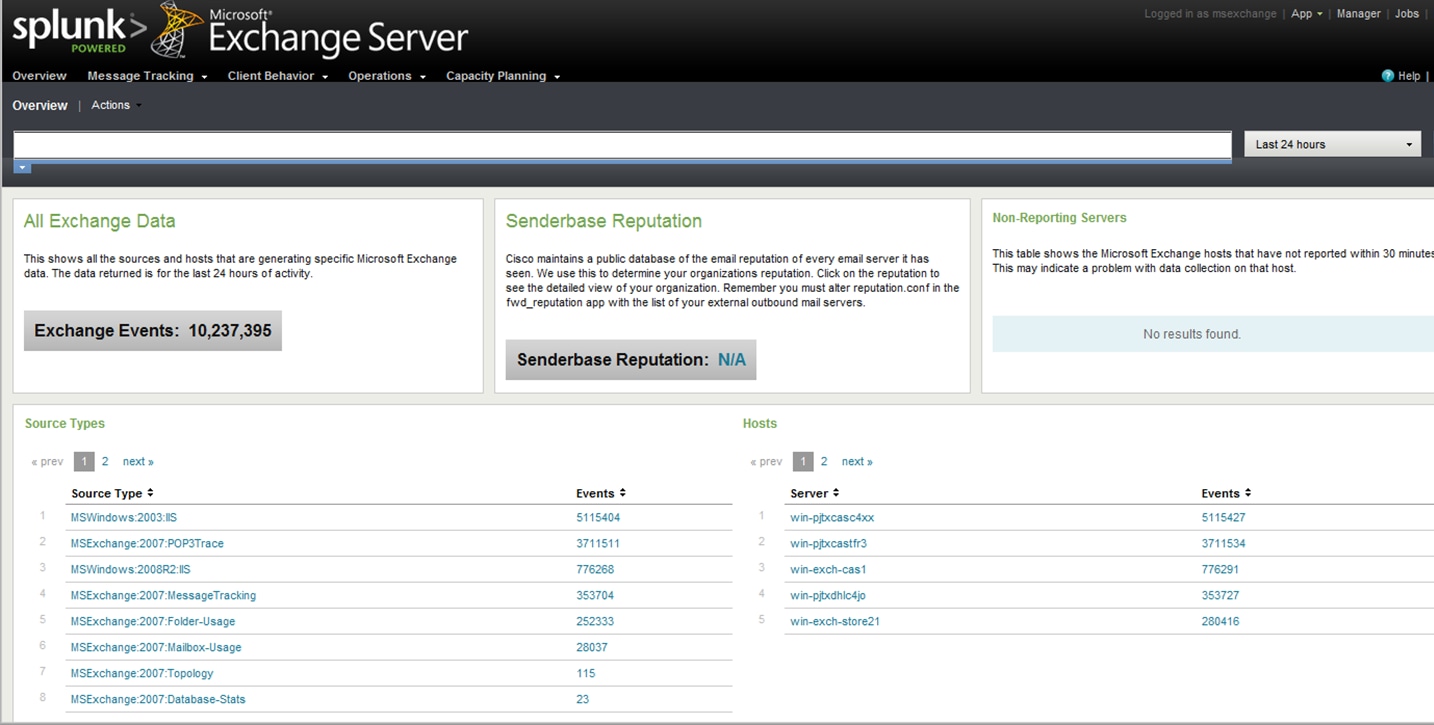Click into the search input field

click(x=622, y=145)
